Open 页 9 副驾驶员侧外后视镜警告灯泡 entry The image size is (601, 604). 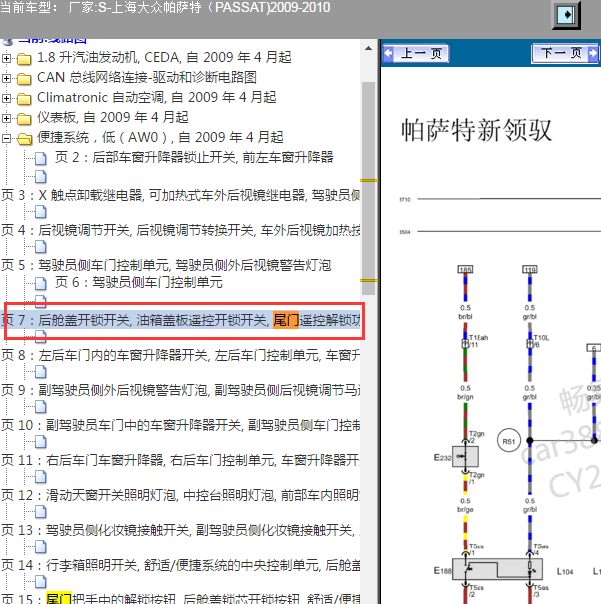point(180,390)
